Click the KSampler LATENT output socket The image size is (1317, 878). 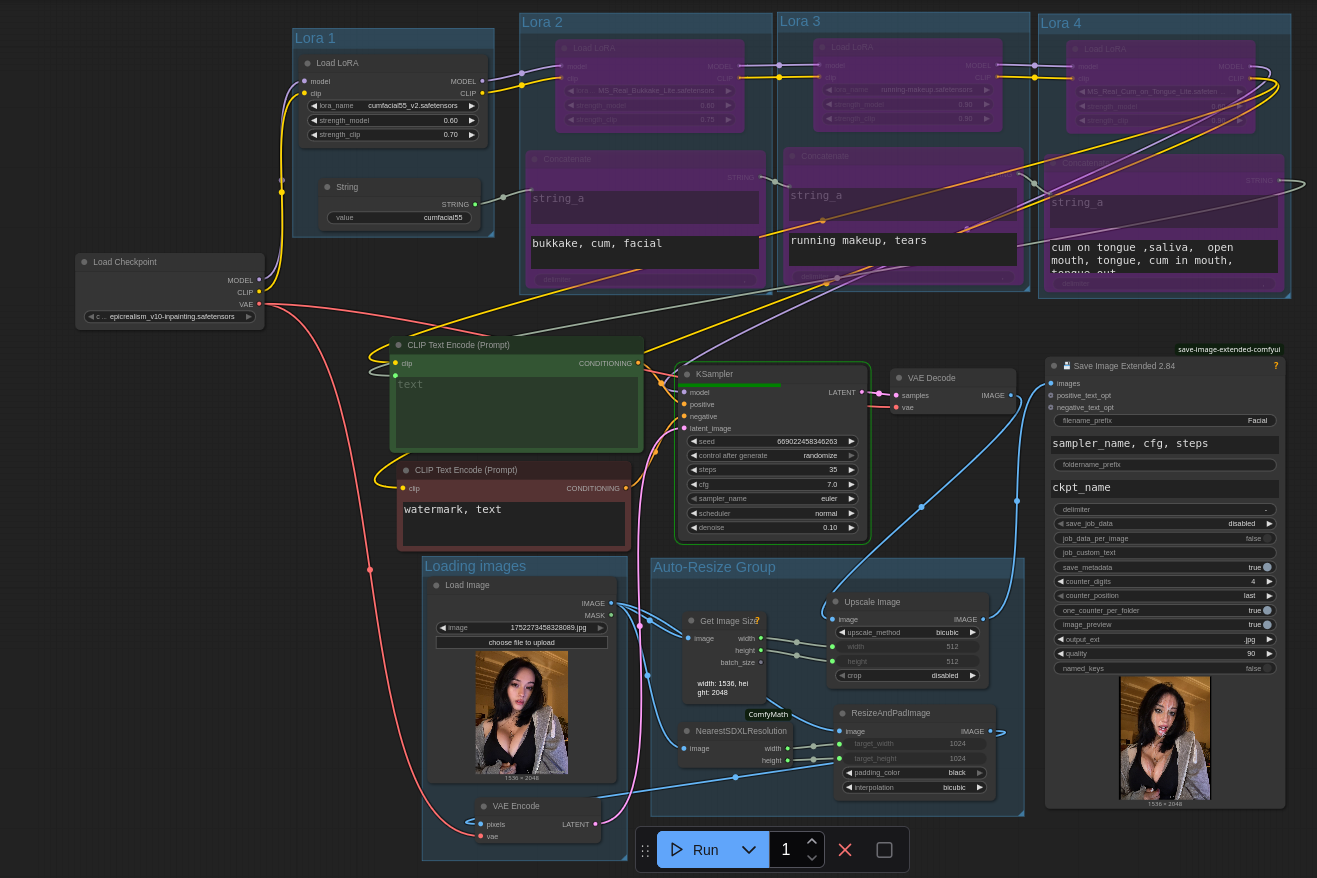pyautogui.click(x=862, y=392)
